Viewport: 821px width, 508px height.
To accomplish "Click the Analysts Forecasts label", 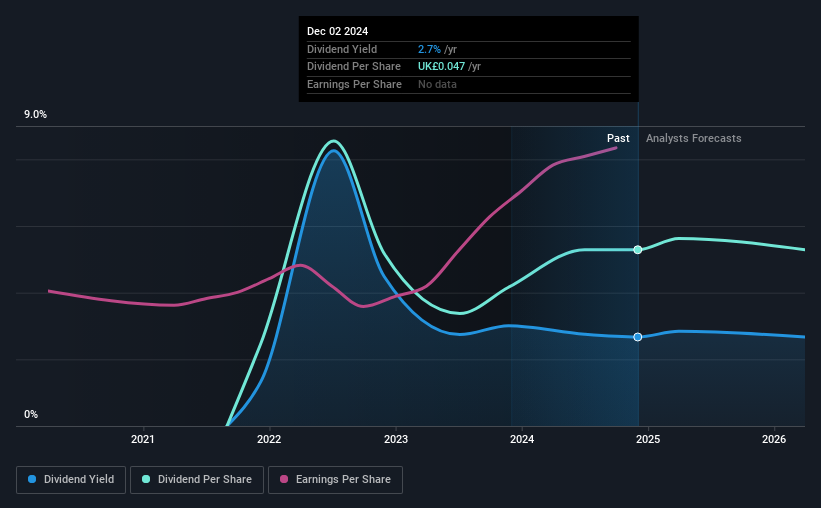I will 693,138.
